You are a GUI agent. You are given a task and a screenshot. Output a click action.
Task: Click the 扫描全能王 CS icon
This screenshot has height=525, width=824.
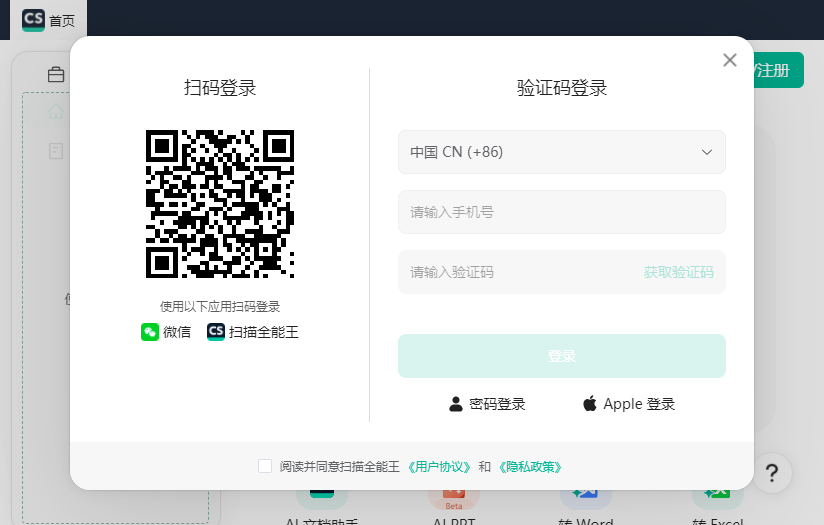[x=215, y=332]
